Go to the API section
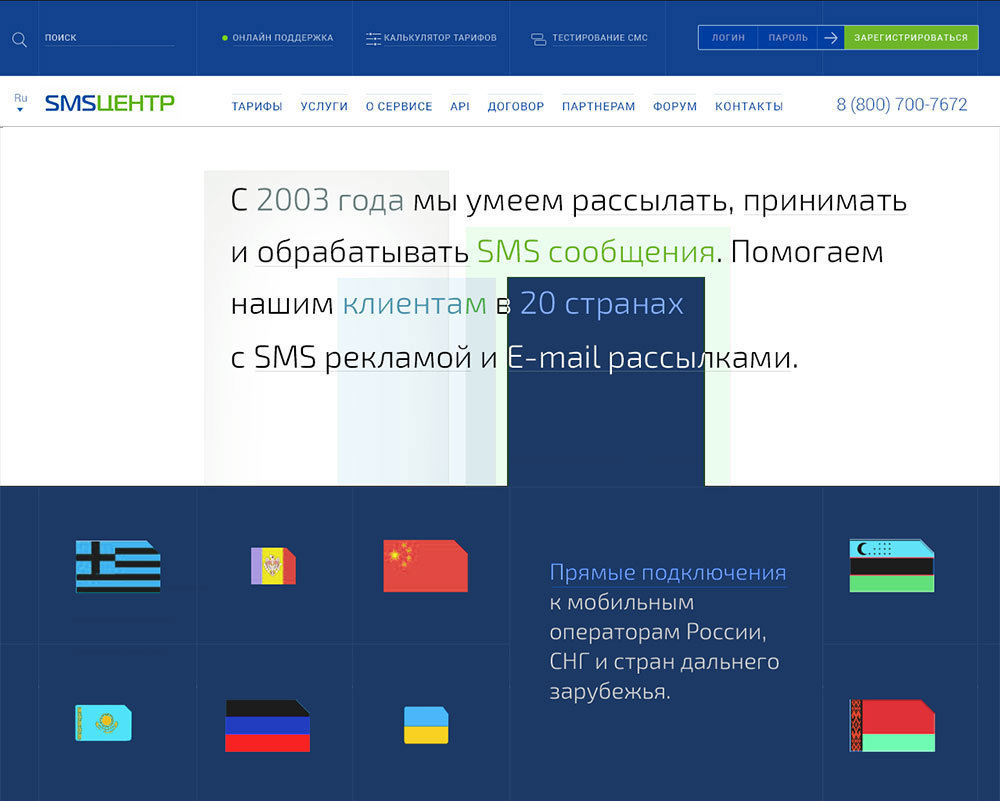This screenshot has height=801, width=1000. (x=460, y=106)
